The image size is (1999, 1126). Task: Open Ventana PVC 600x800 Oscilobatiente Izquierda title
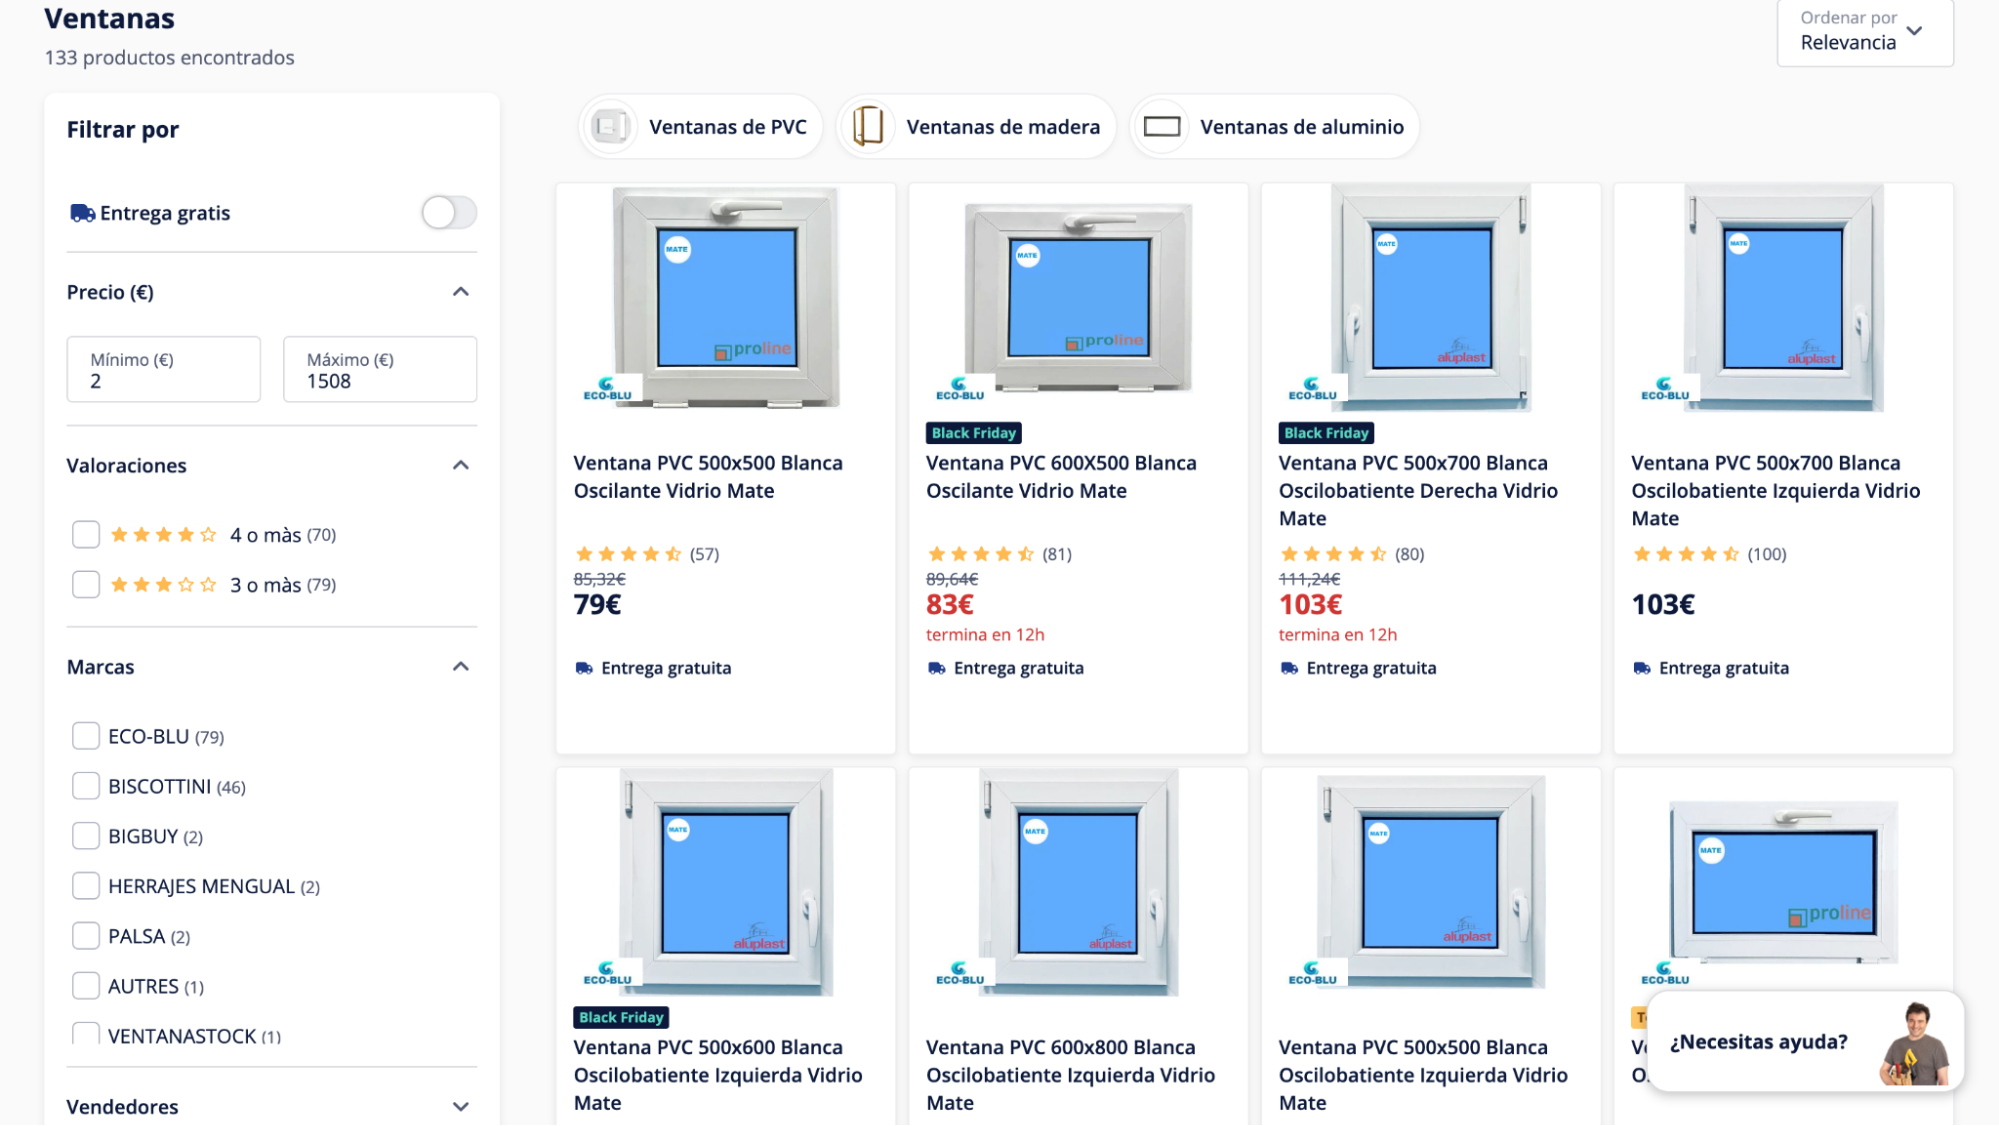1070,1075
